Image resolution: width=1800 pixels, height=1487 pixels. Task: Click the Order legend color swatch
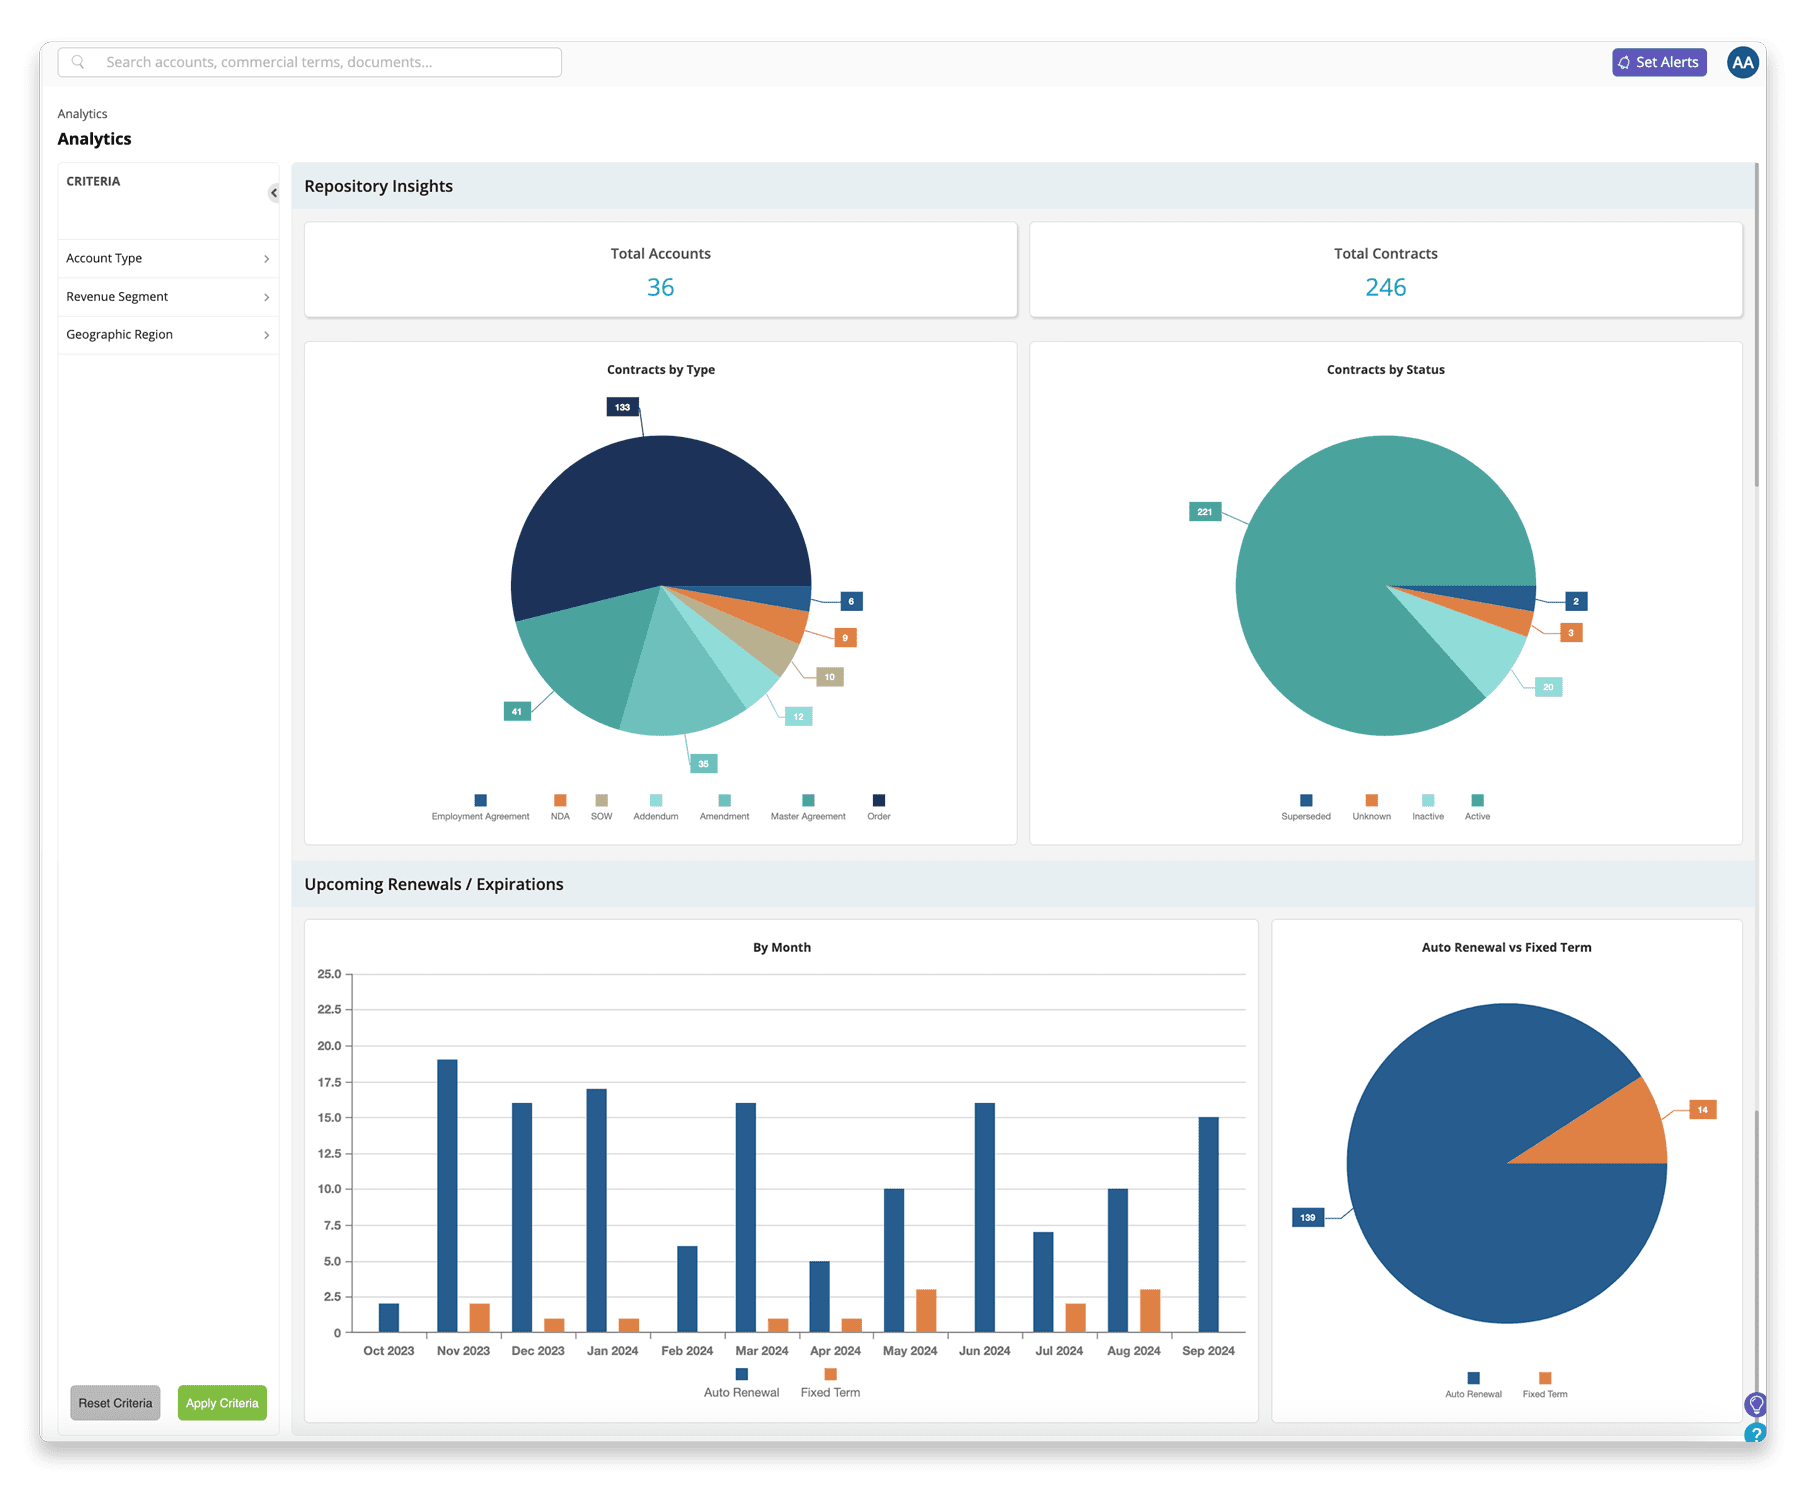click(x=879, y=800)
